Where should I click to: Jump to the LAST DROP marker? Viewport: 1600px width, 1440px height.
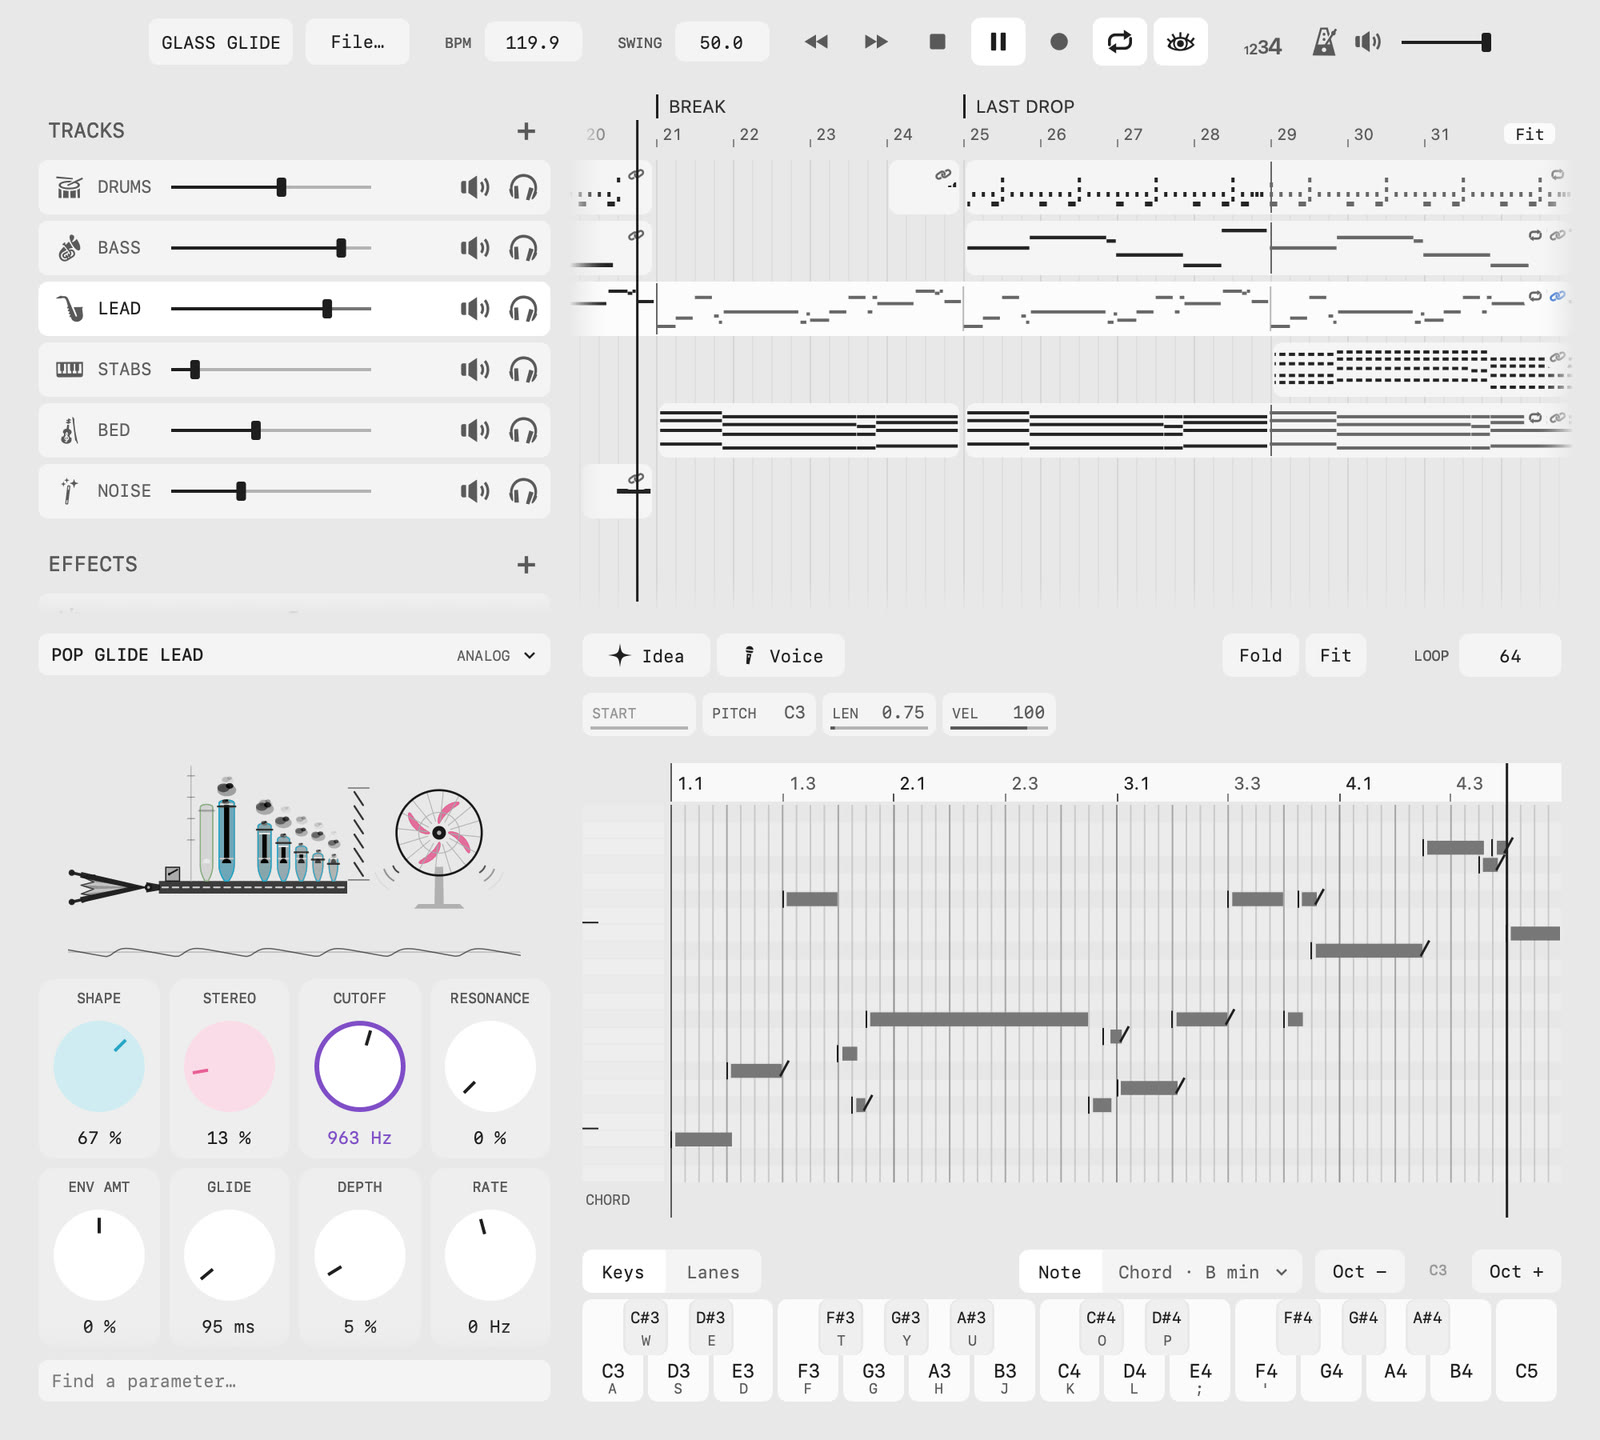[x=1023, y=107]
